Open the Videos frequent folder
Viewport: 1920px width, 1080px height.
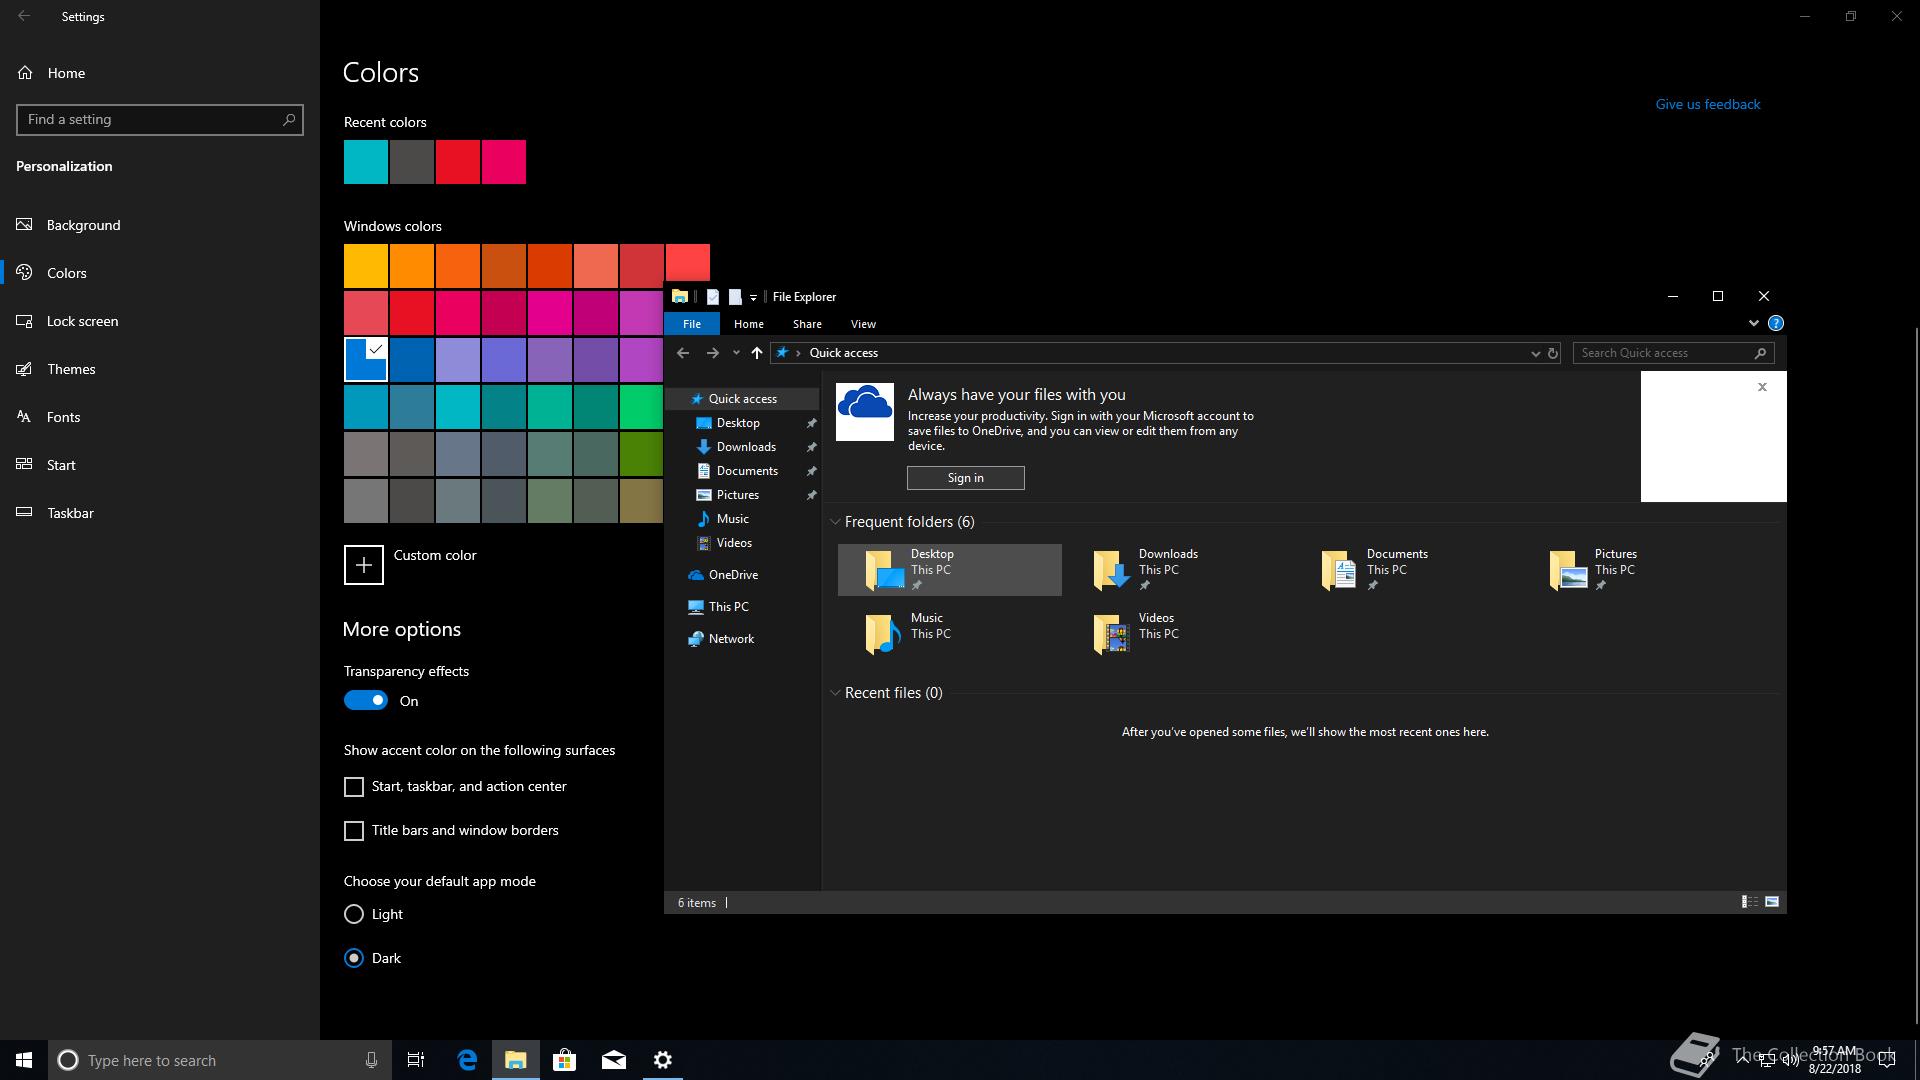[1178, 634]
